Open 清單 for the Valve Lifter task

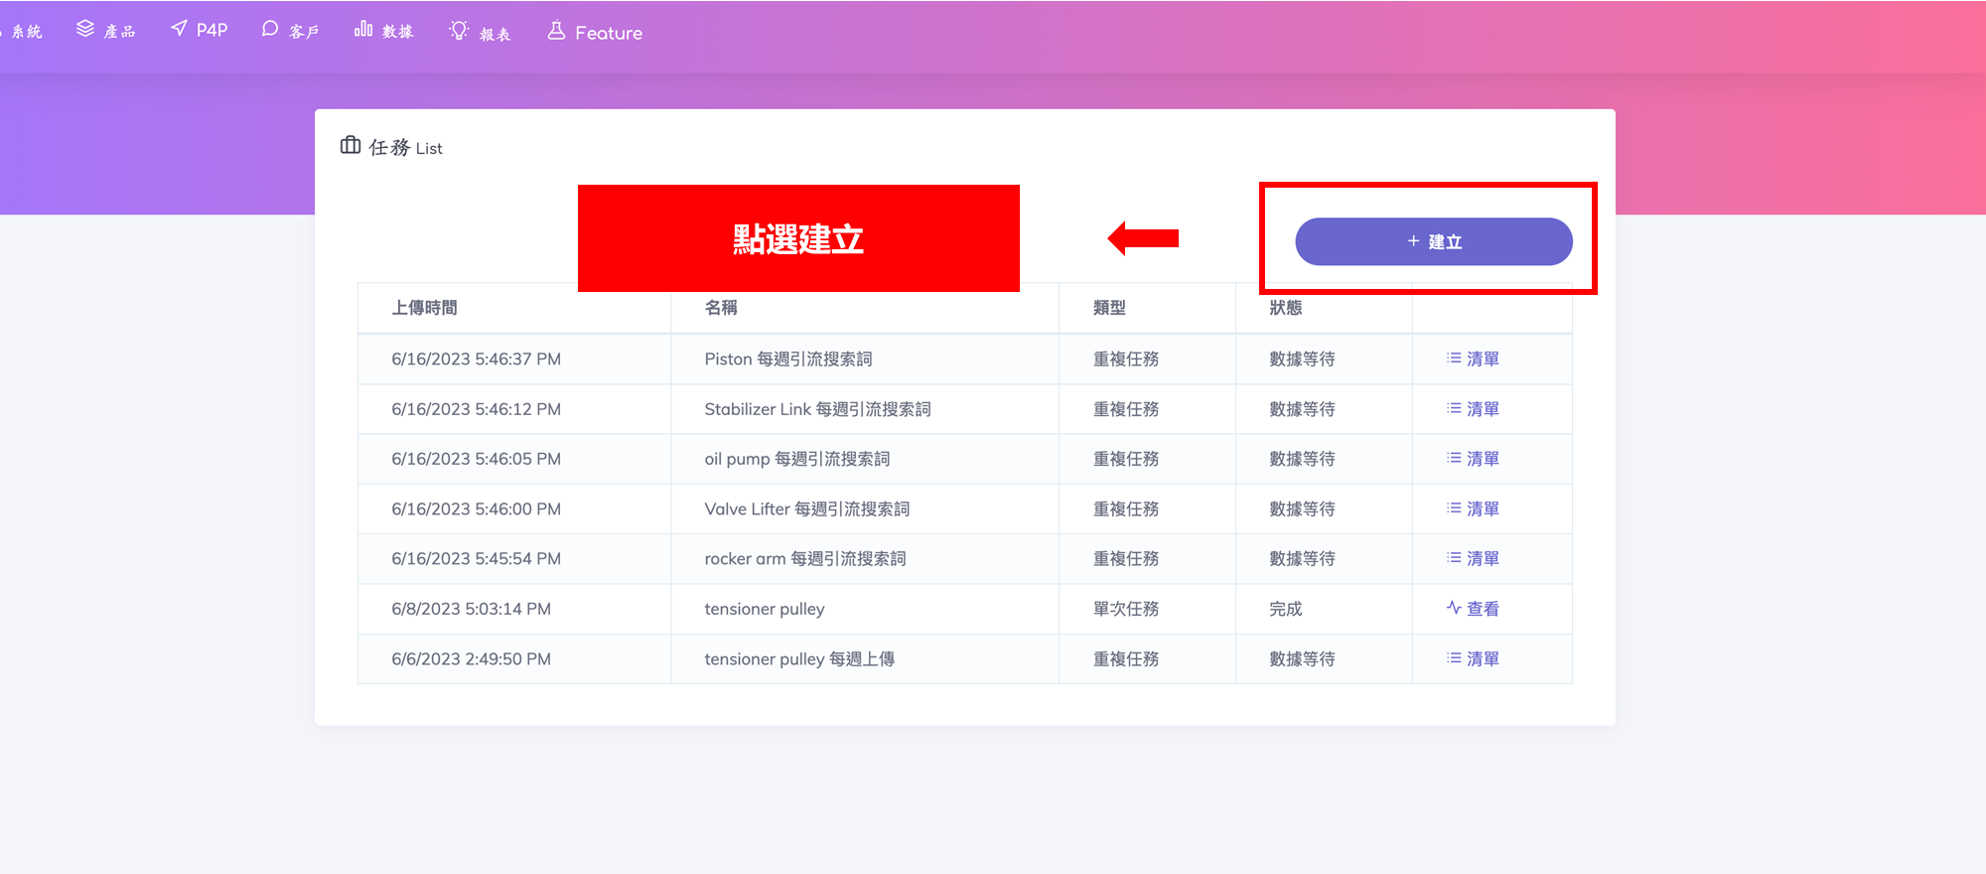tap(1473, 509)
